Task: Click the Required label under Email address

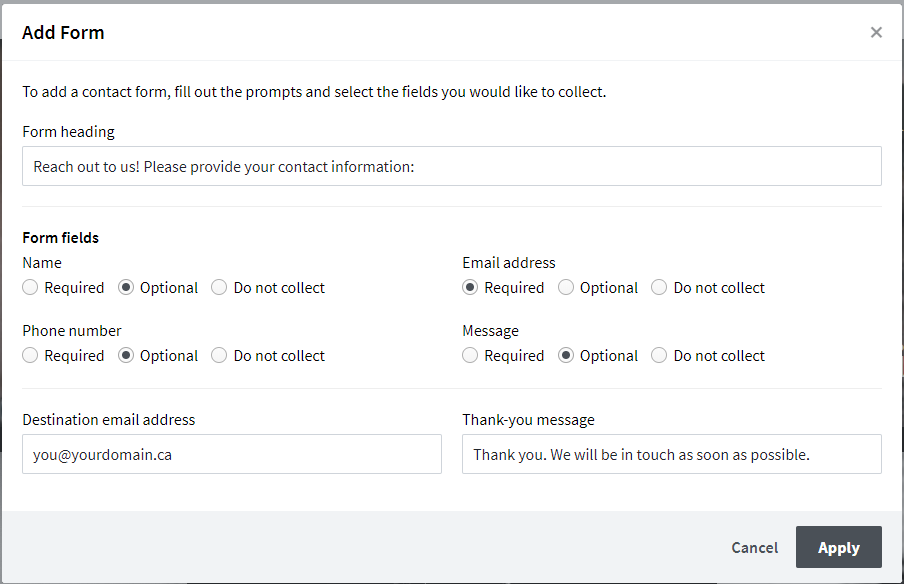Action: [514, 288]
